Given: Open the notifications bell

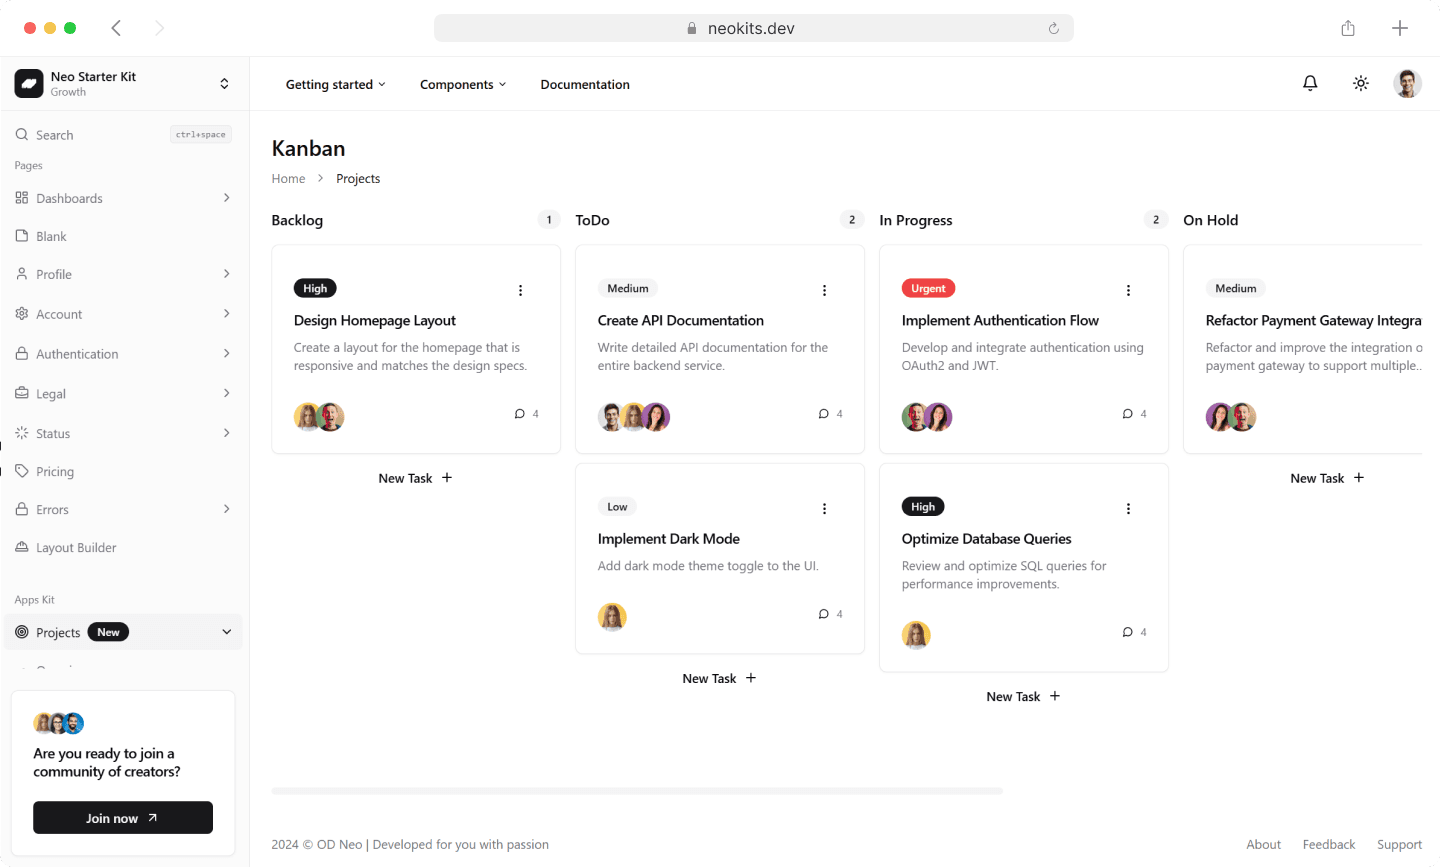Looking at the screenshot, I should pyautogui.click(x=1310, y=84).
